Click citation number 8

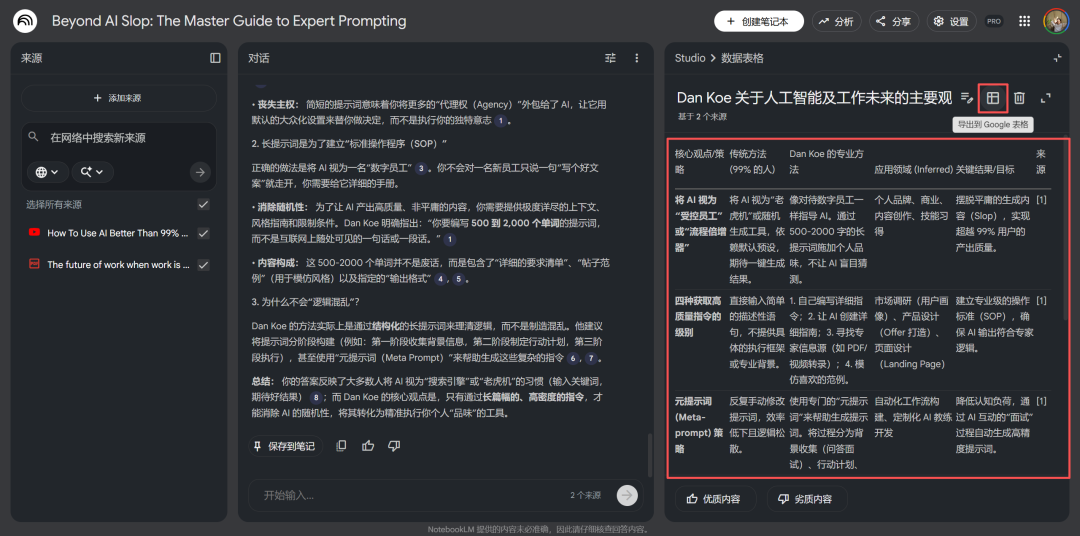click(316, 398)
